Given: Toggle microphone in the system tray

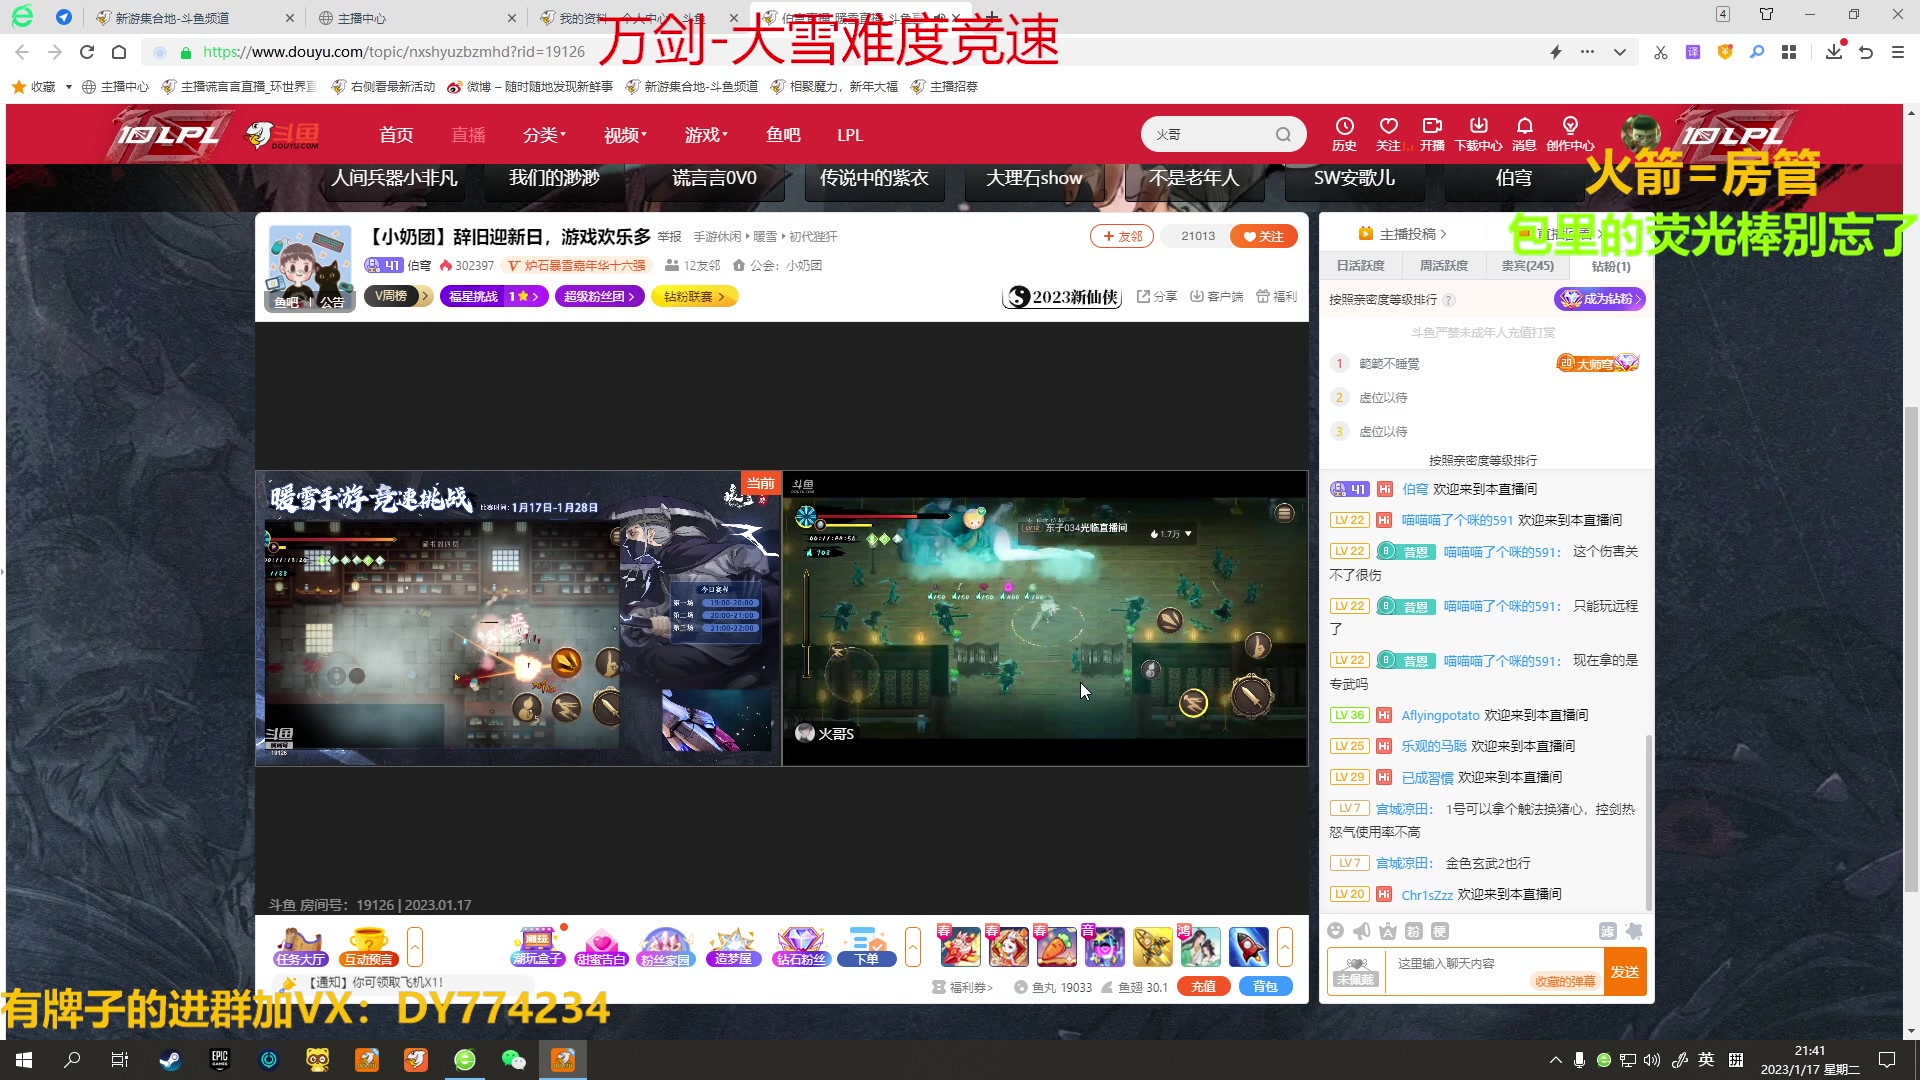Looking at the screenshot, I should point(1579,1060).
